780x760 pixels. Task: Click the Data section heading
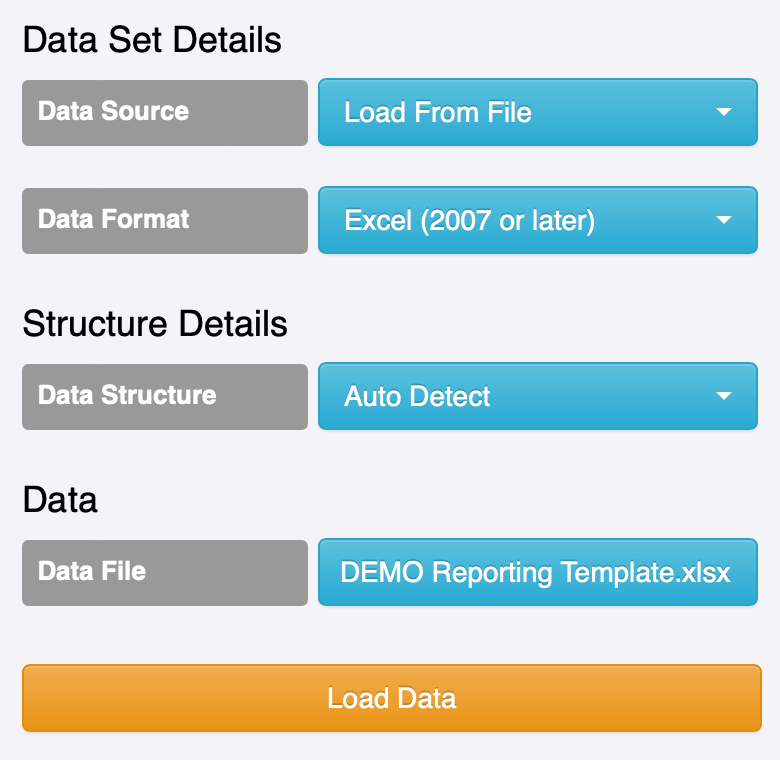point(60,500)
